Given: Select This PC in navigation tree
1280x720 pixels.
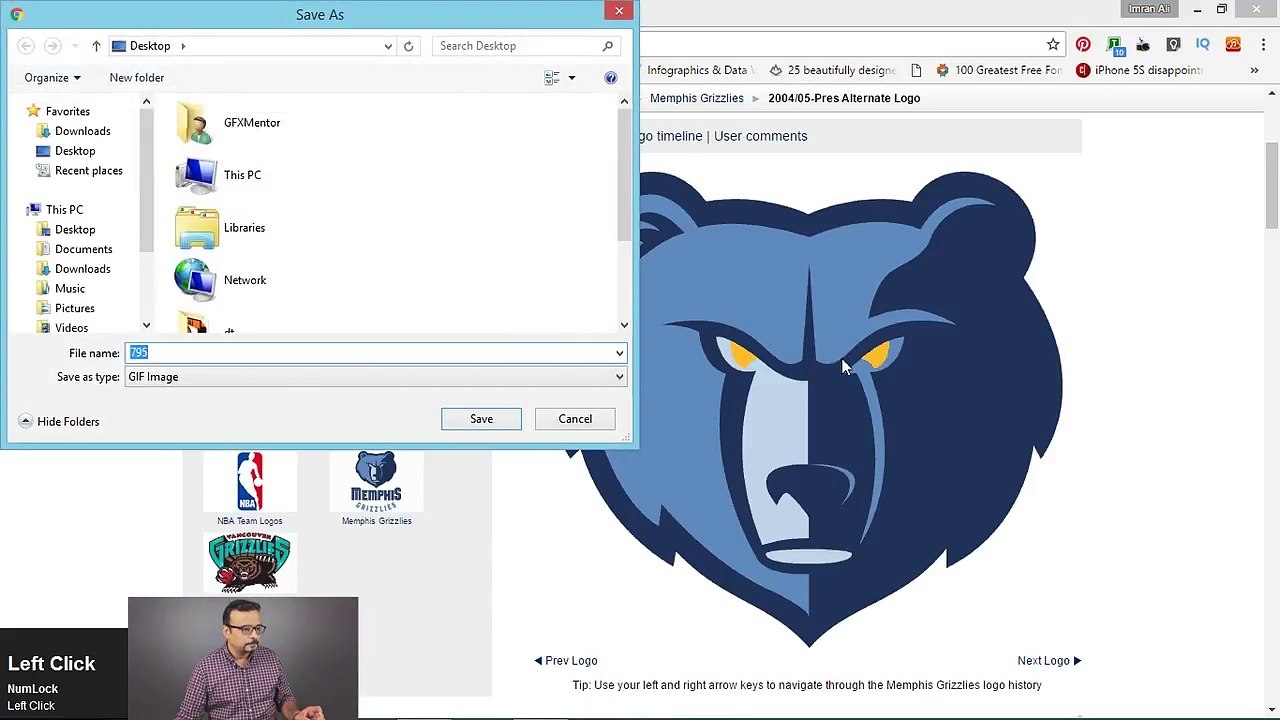Looking at the screenshot, I should 64,210.
